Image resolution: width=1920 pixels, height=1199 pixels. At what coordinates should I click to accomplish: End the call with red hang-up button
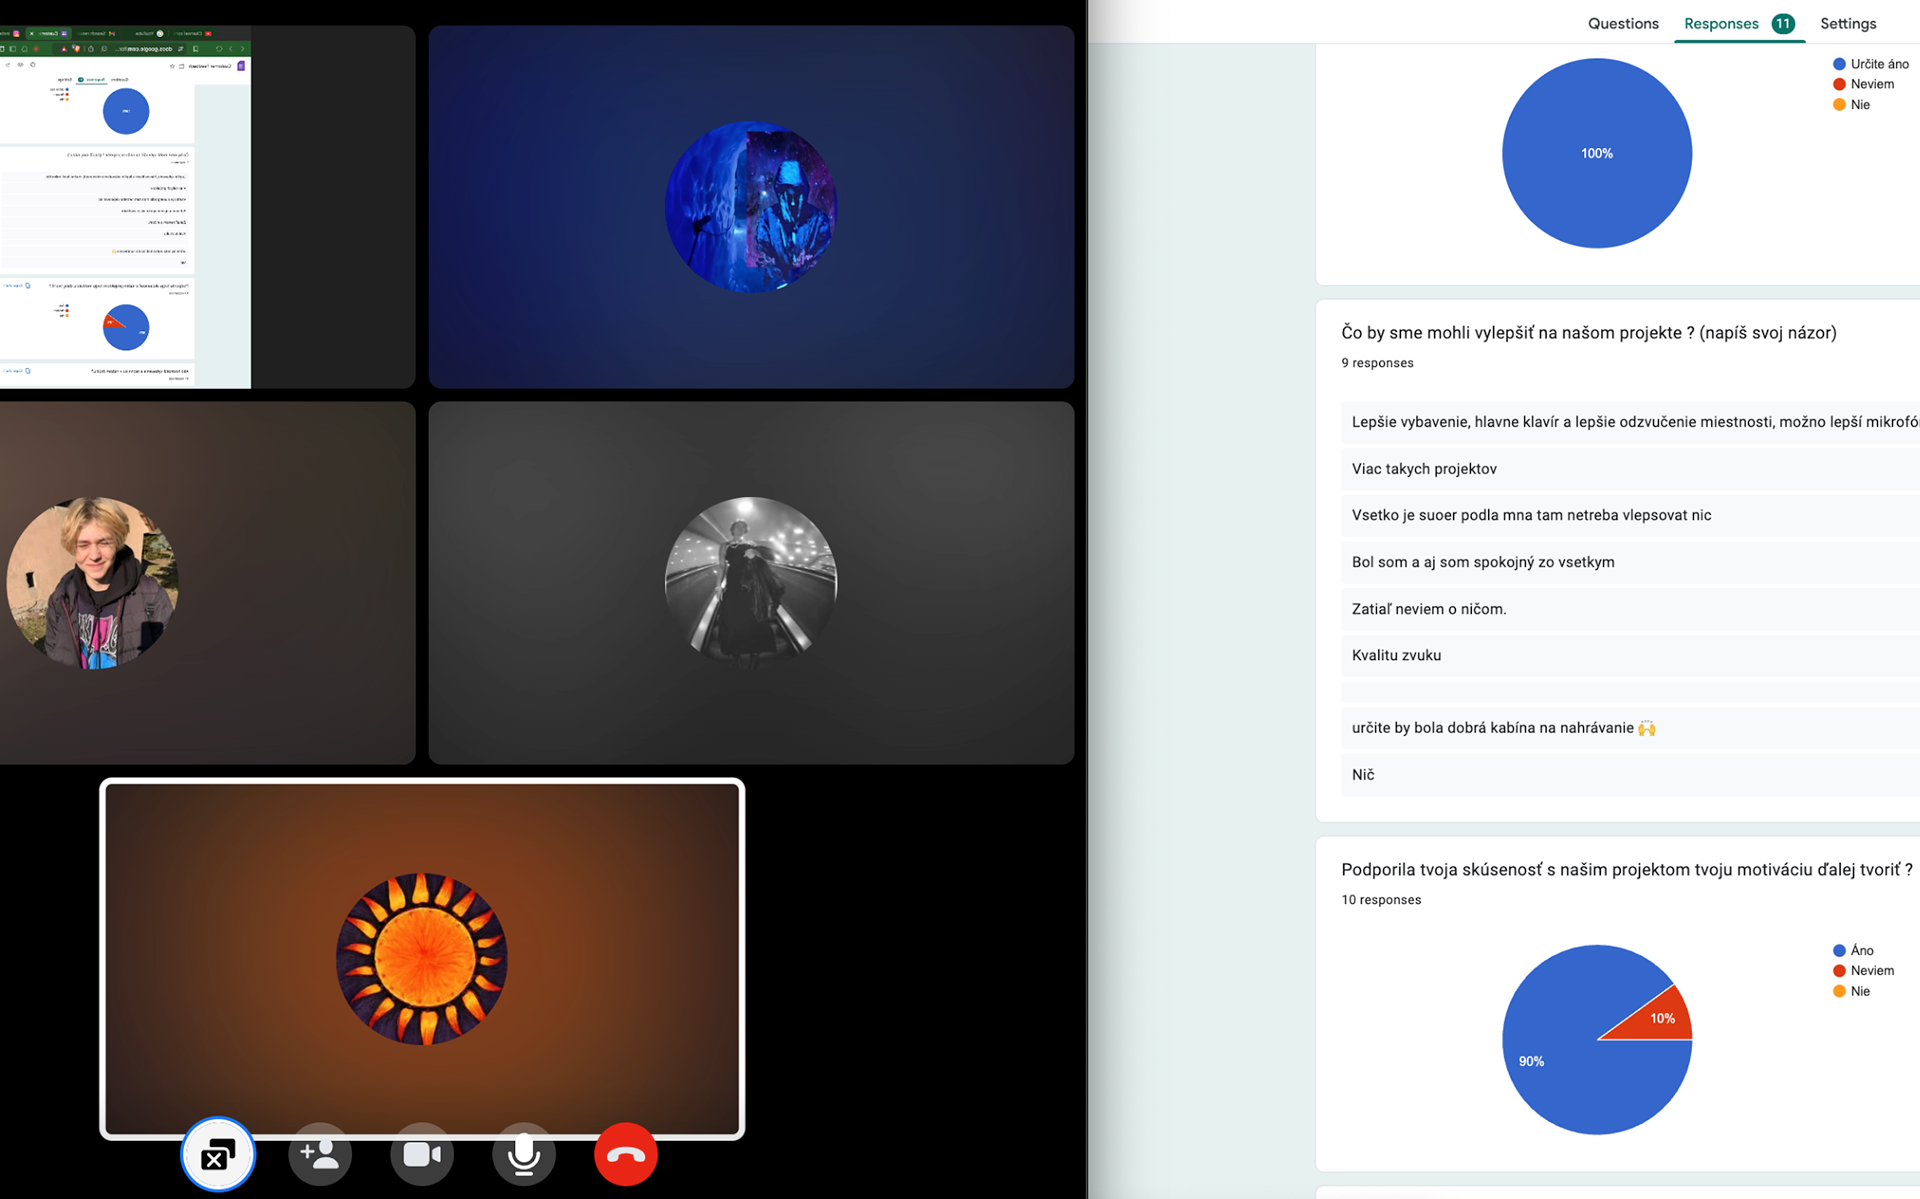pos(626,1155)
